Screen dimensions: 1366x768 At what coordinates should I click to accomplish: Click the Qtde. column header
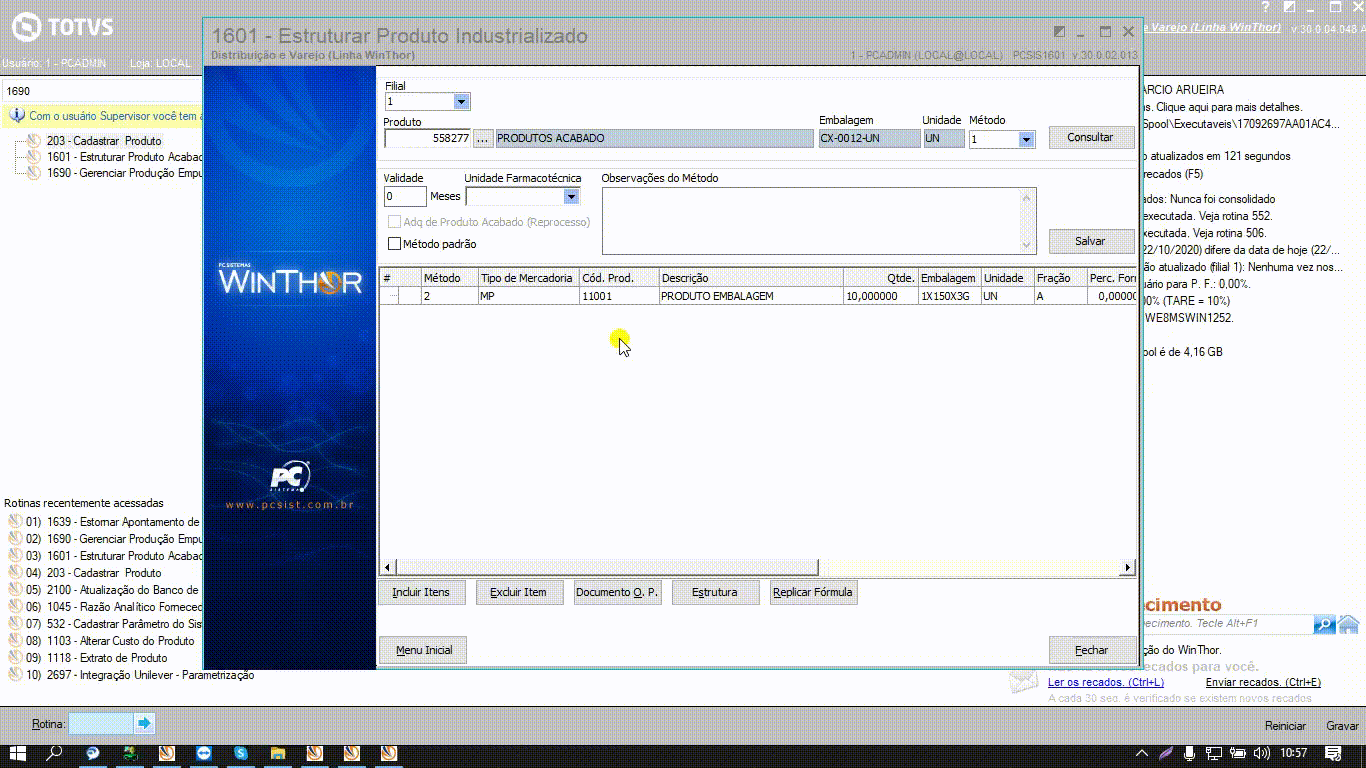(x=881, y=278)
